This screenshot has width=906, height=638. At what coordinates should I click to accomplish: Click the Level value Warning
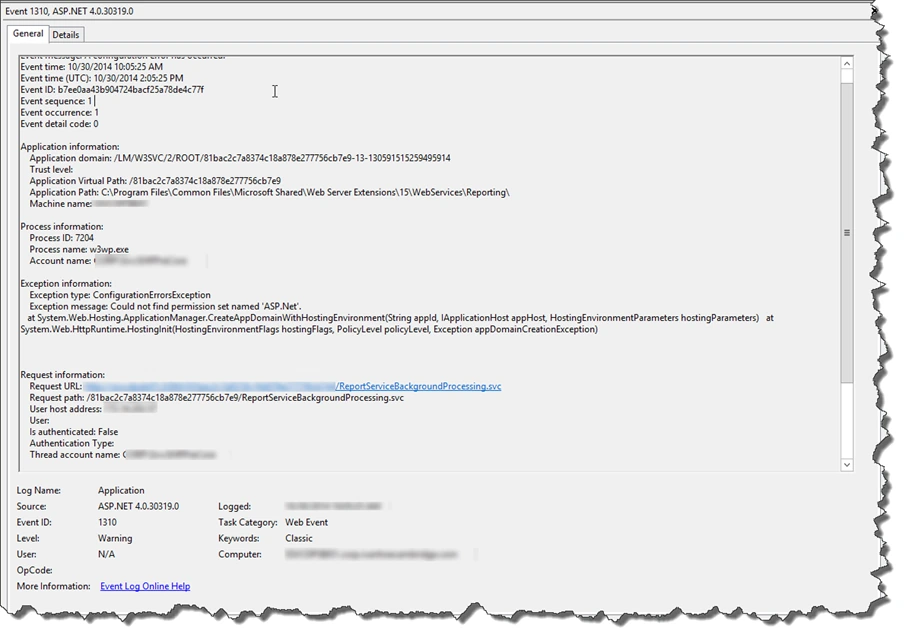[114, 538]
